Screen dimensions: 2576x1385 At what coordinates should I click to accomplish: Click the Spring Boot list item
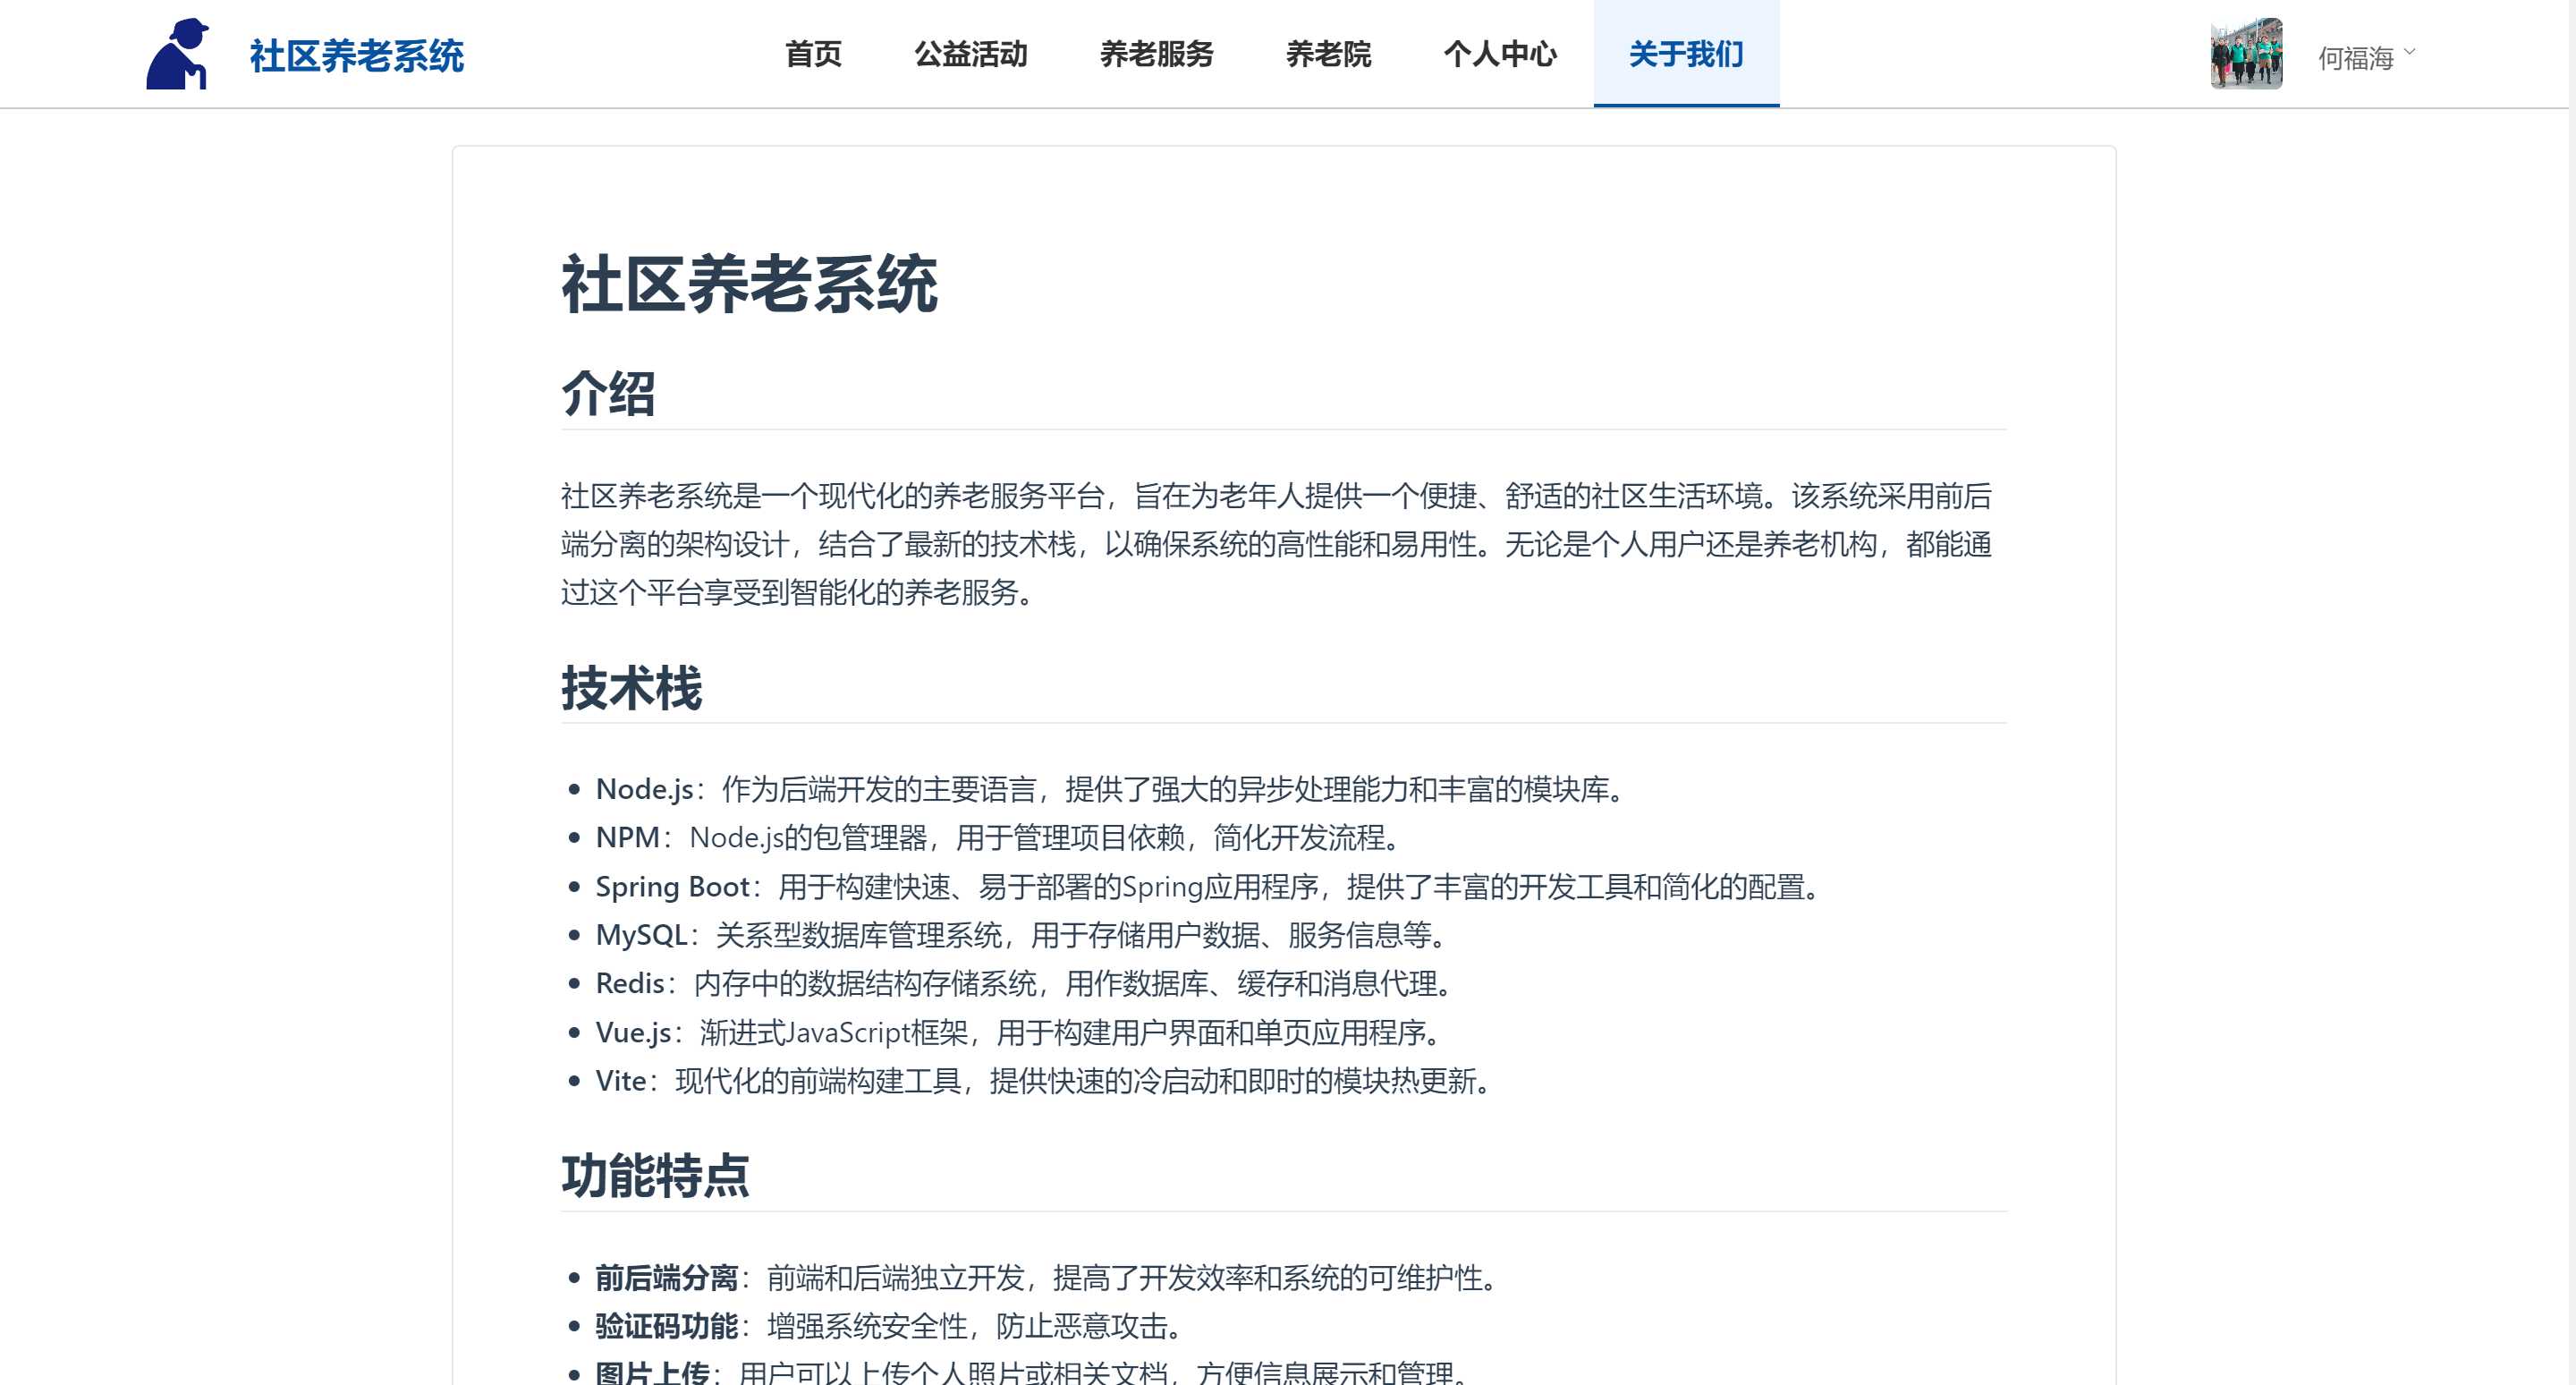click(672, 887)
